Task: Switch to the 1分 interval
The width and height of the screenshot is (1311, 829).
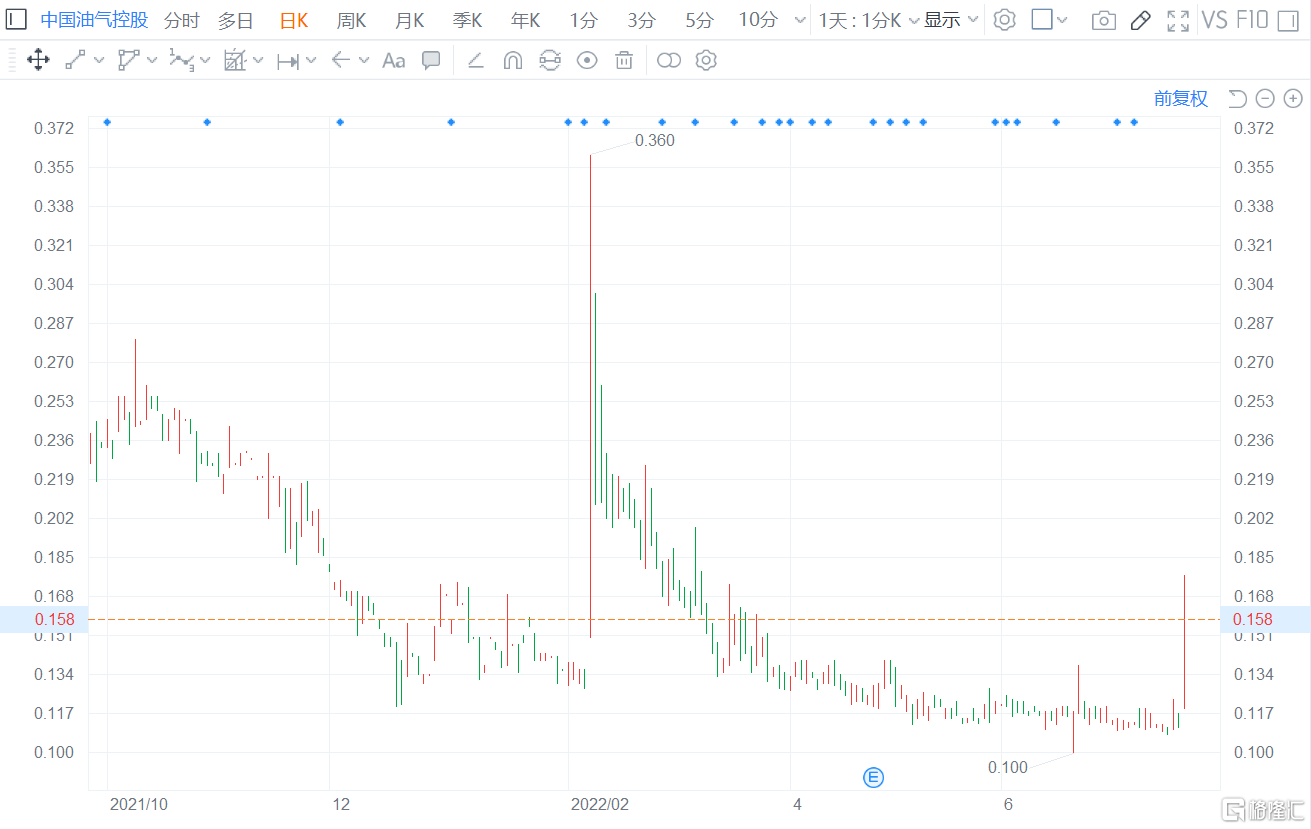Action: tap(583, 20)
